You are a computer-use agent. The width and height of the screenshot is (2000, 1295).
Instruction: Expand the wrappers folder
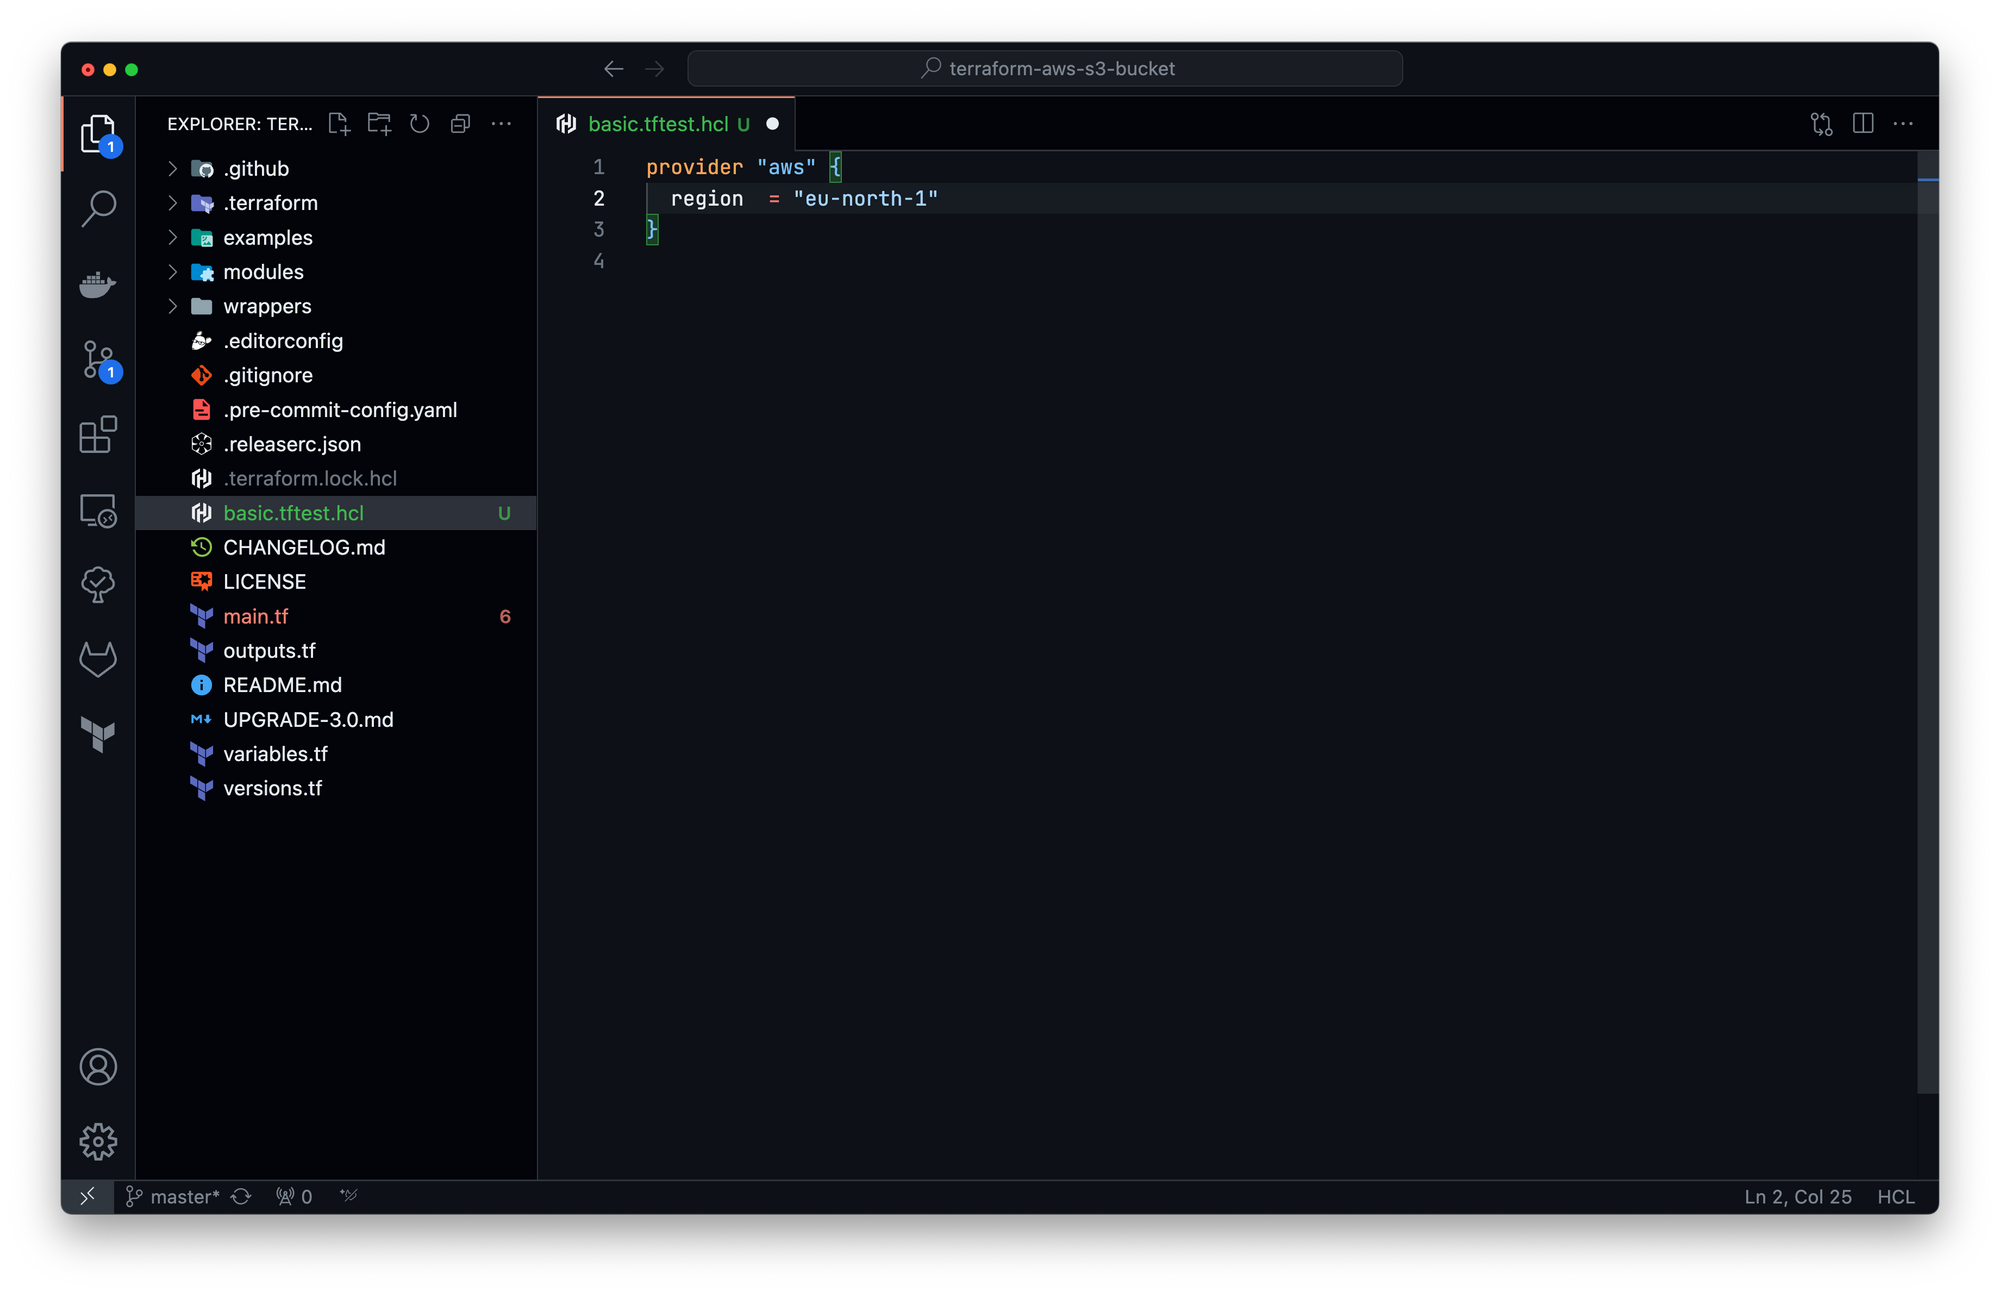(x=267, y=306)
